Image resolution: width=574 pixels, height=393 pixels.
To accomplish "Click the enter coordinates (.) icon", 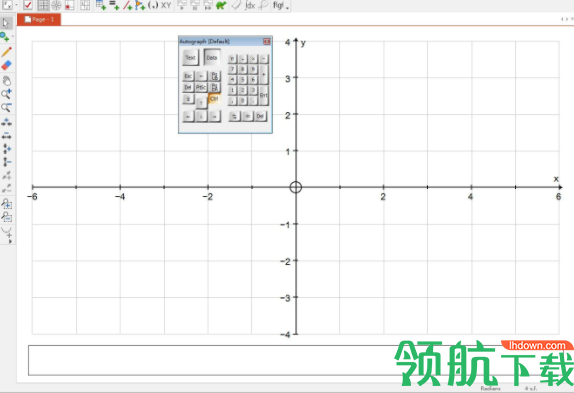I will tap(153, 5).
